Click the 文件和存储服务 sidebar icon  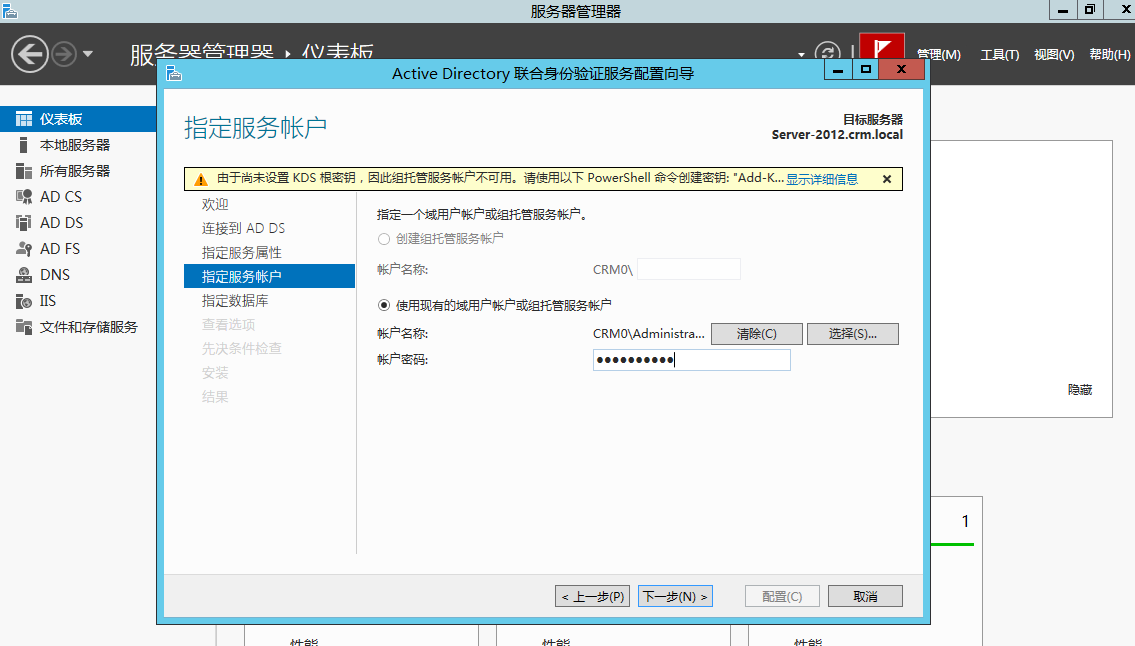click(24, 327)
